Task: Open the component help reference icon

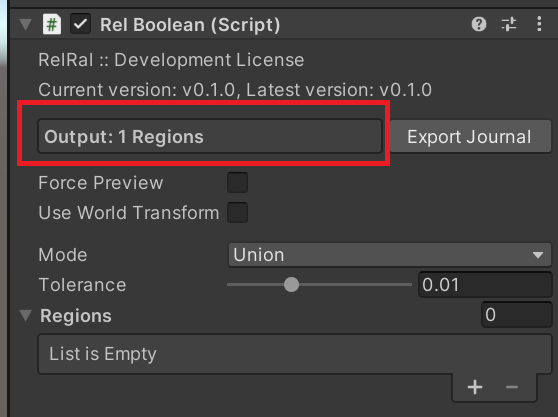Action: 479,24
